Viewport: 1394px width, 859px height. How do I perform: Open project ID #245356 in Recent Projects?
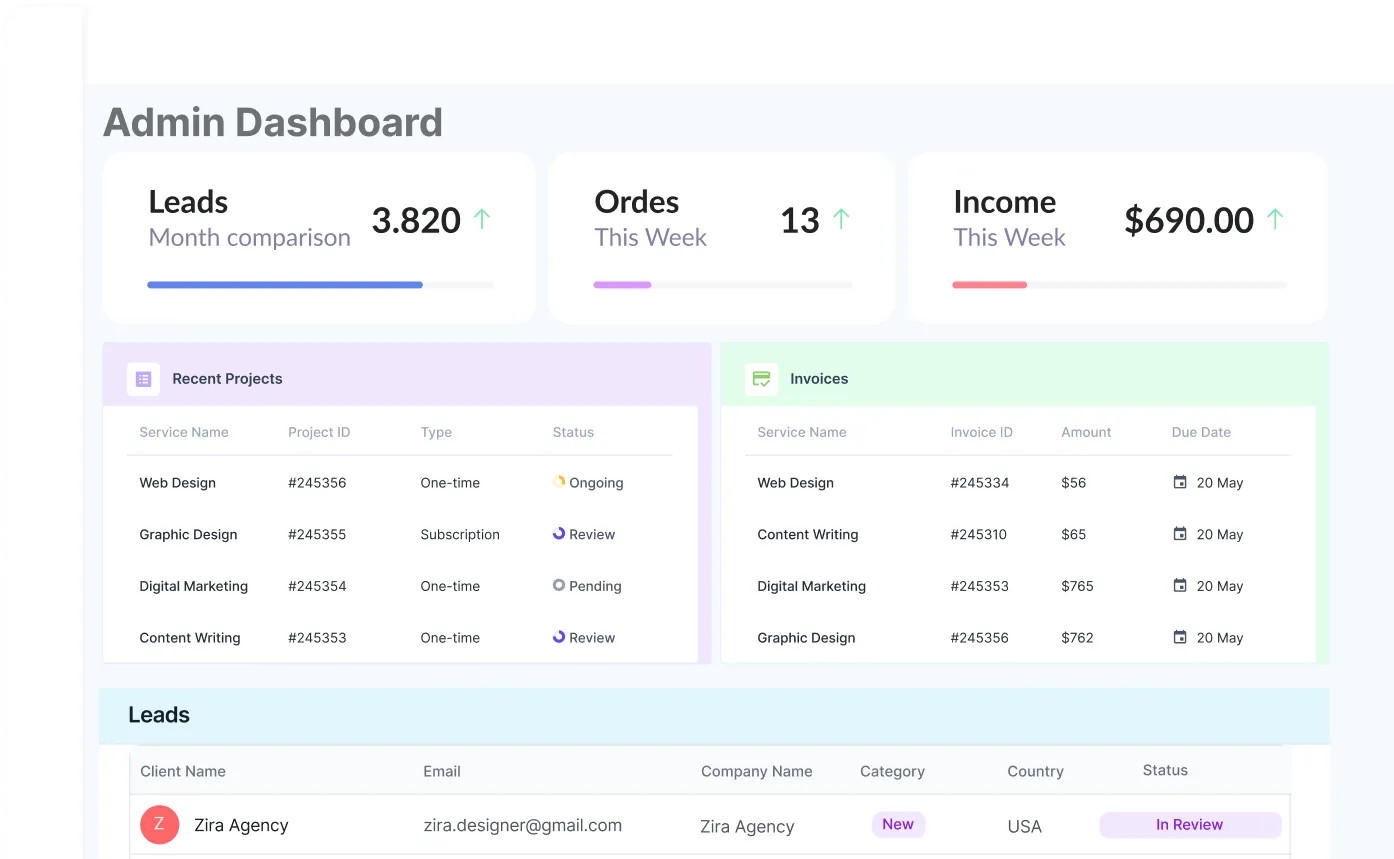coord(317,483)
